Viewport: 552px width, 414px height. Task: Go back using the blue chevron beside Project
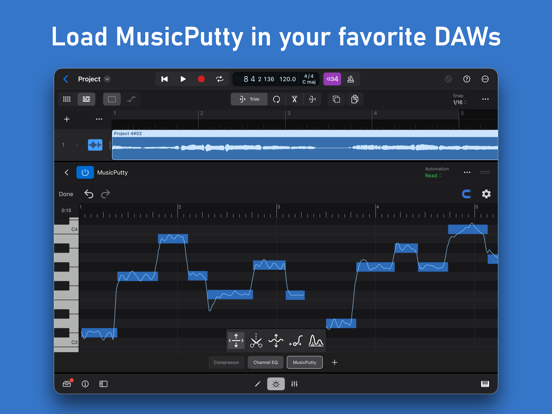66,79
